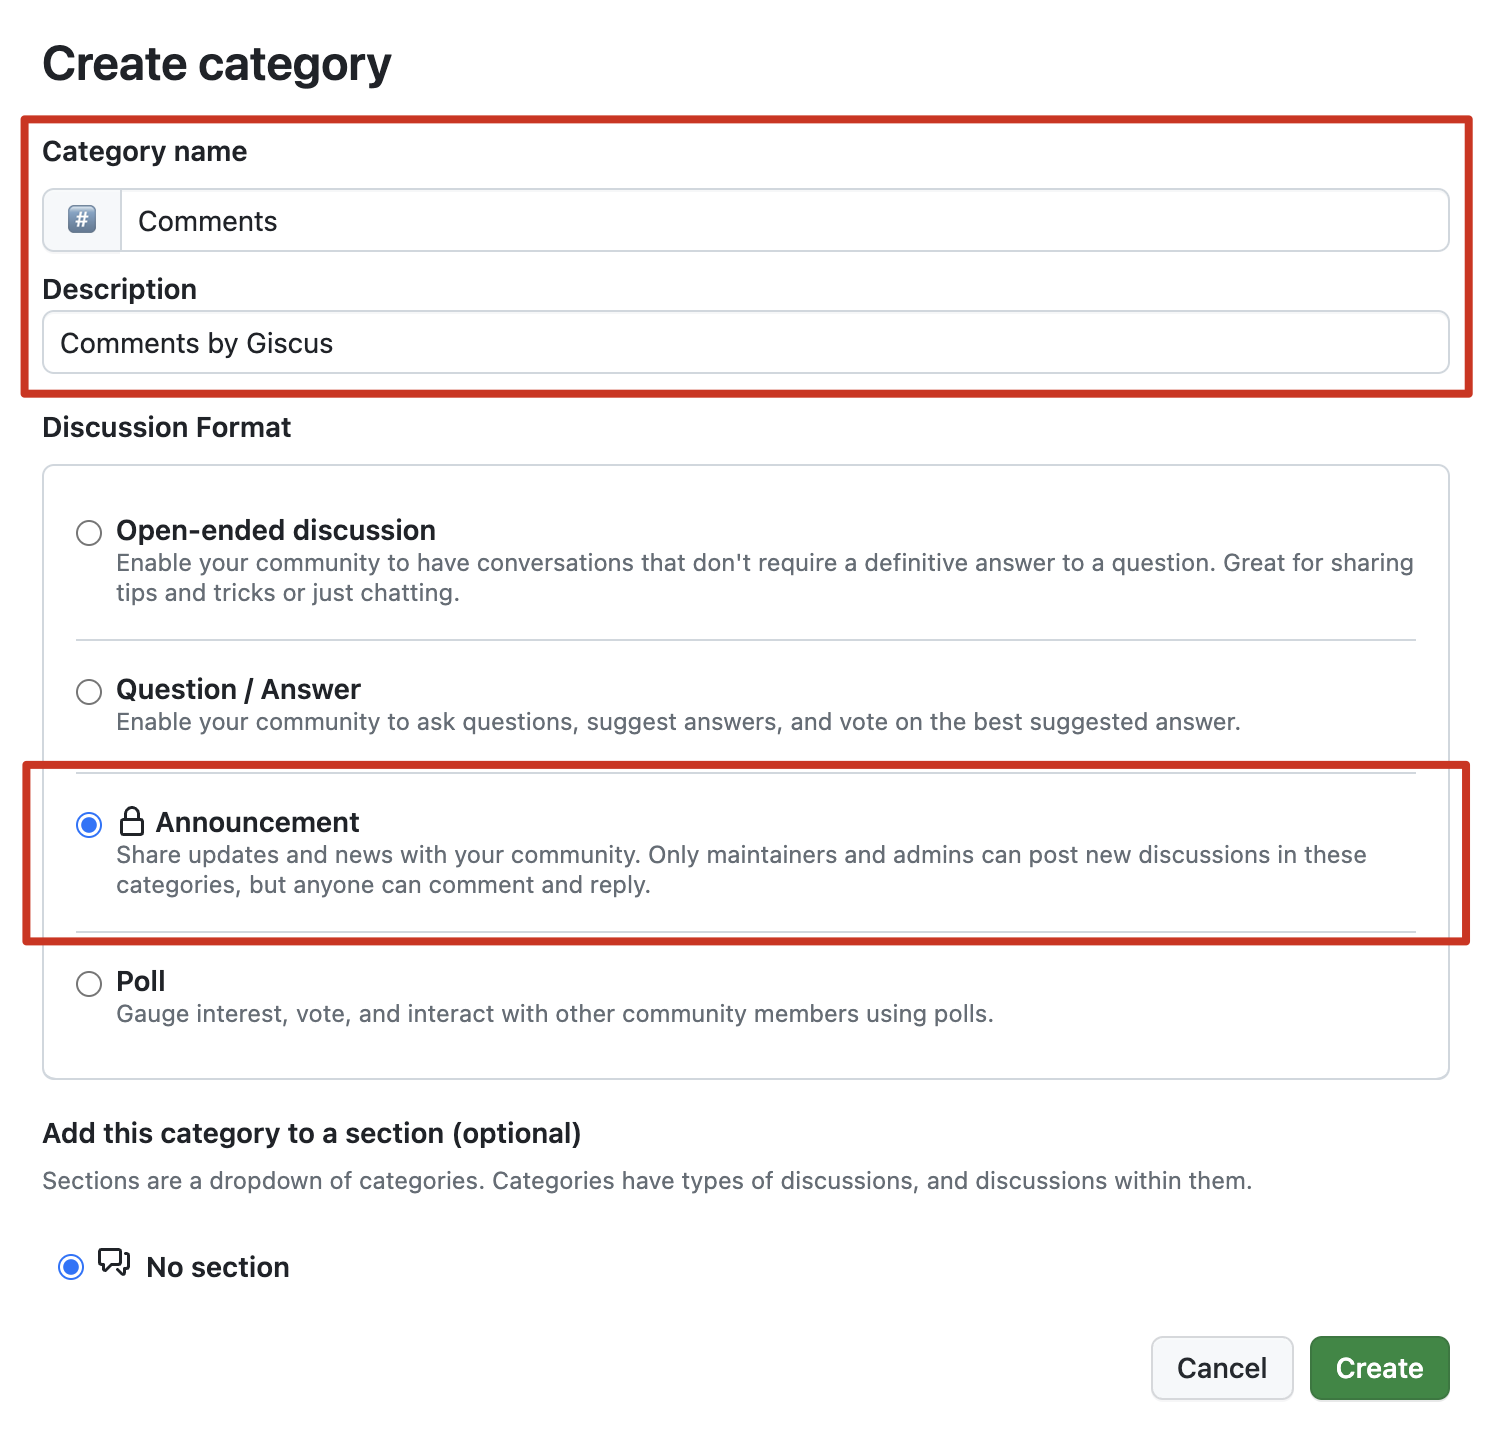Click the Announcement title text

[257, 822]
